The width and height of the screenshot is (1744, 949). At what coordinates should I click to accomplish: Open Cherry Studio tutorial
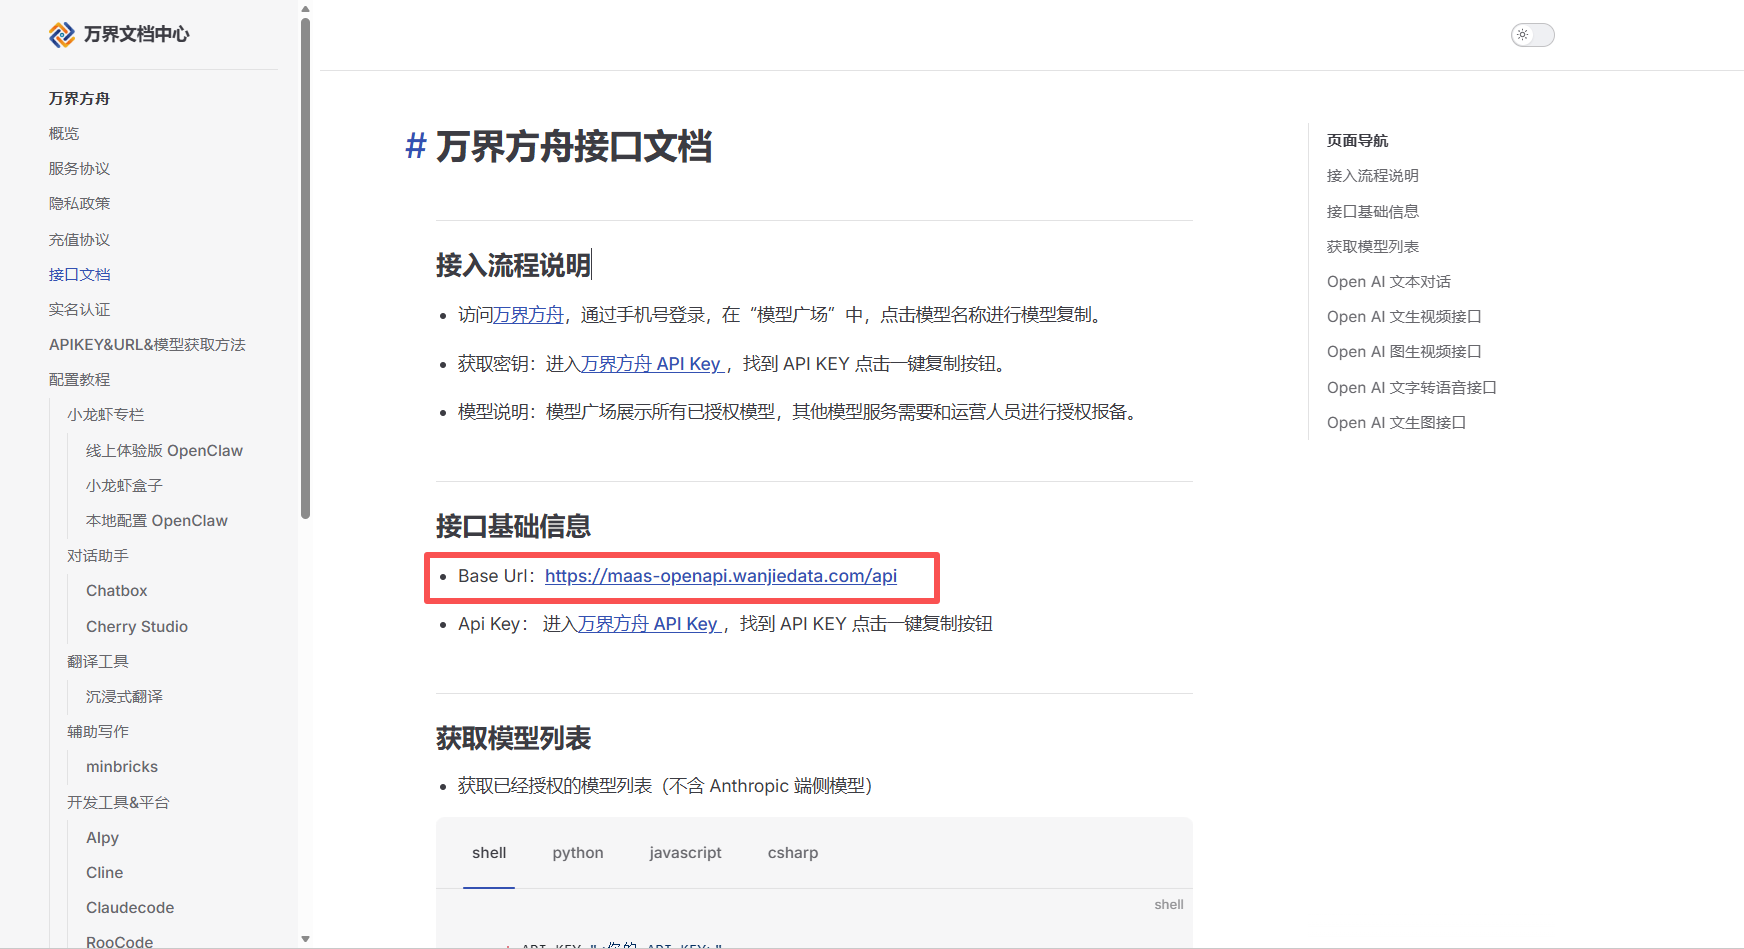(137, 626)
